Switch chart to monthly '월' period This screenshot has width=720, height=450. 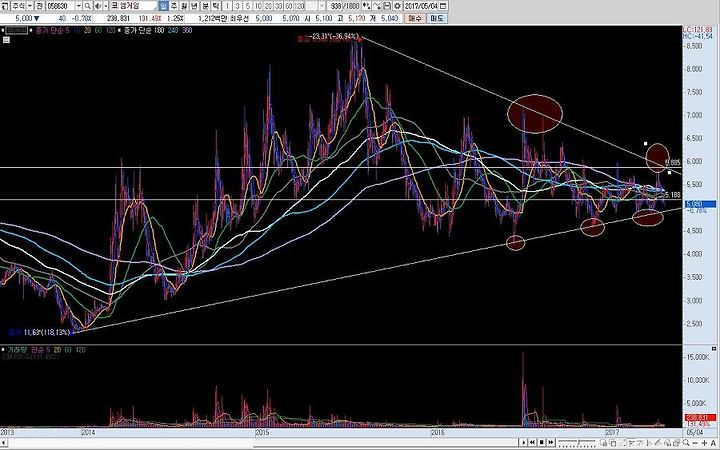pos(184,6)
